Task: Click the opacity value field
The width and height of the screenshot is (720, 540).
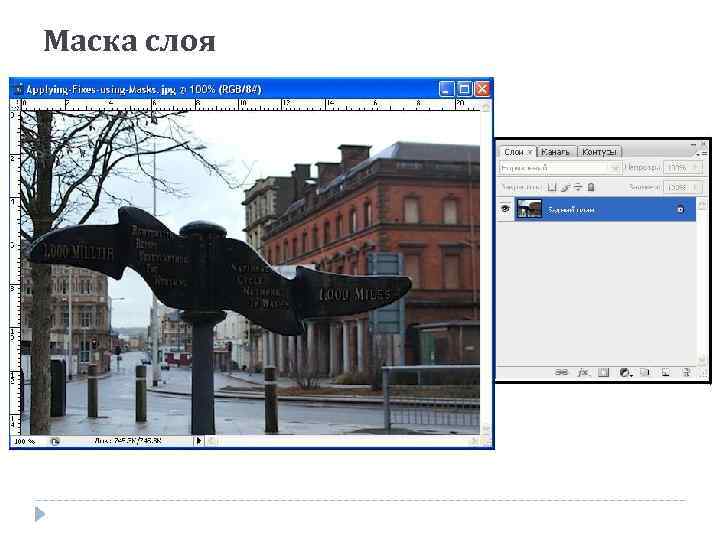Action: (x=677, y=168)
